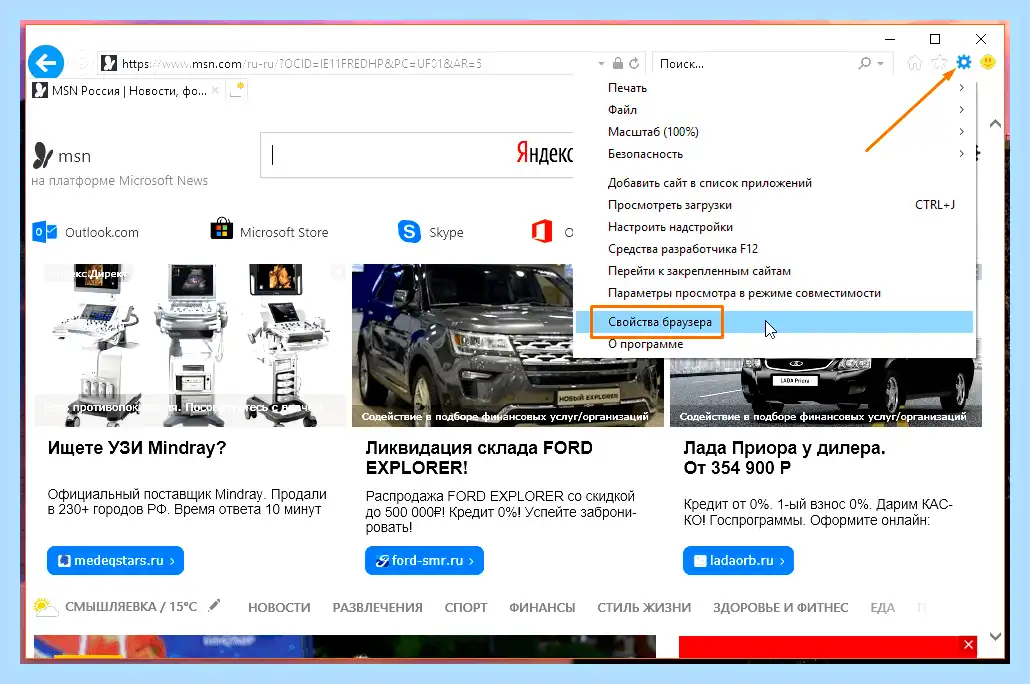Open the ФИНАНСЫ section

[542, 608]
